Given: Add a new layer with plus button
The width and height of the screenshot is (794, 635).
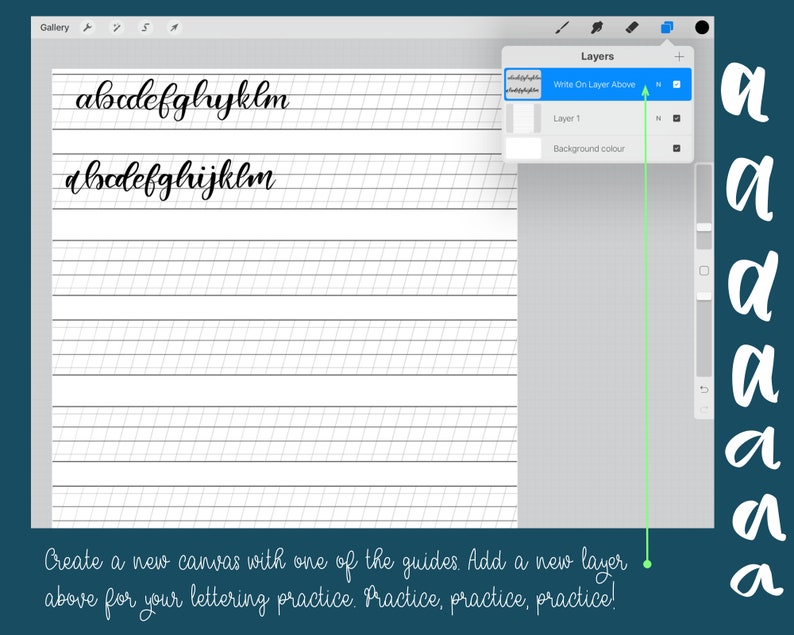Looking at the screenshot, I should (x=679, y=57).
